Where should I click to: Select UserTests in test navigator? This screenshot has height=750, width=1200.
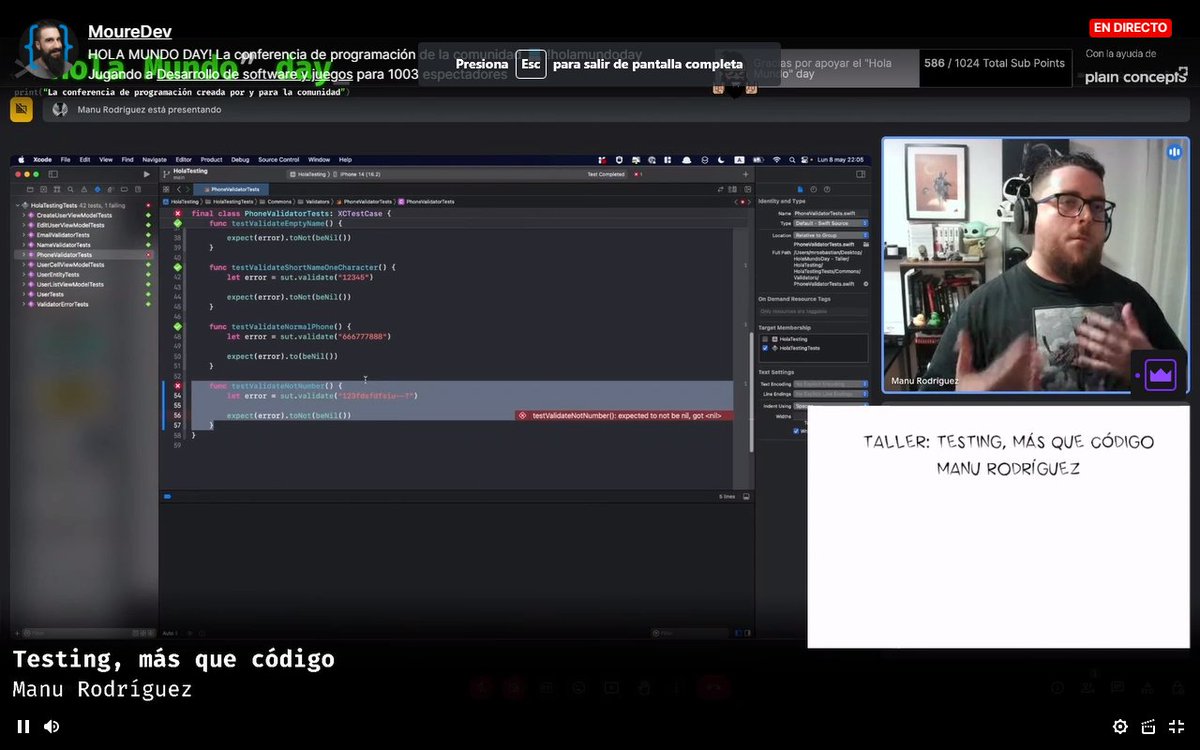pyautogui.click(x=50, y=294)
